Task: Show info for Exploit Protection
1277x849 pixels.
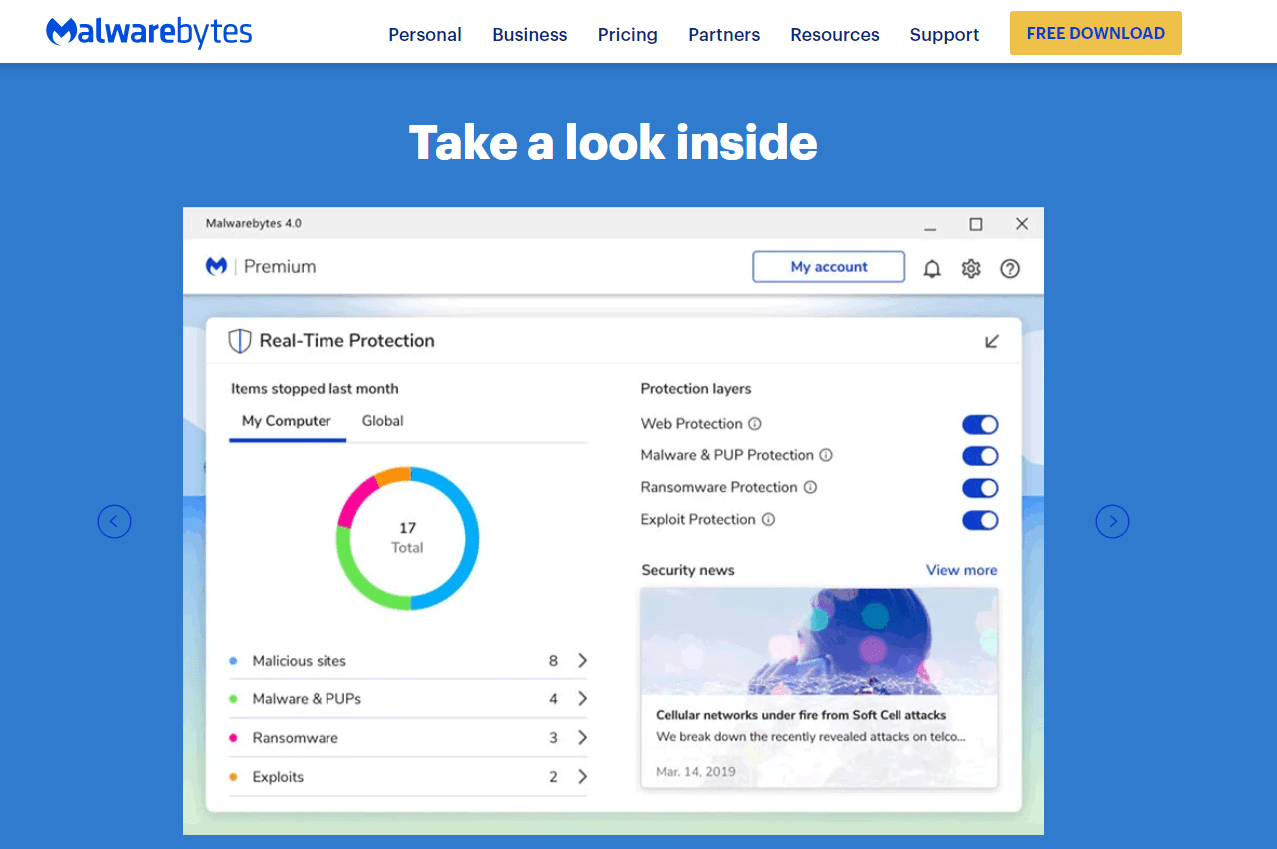Action: coord(768,520)
